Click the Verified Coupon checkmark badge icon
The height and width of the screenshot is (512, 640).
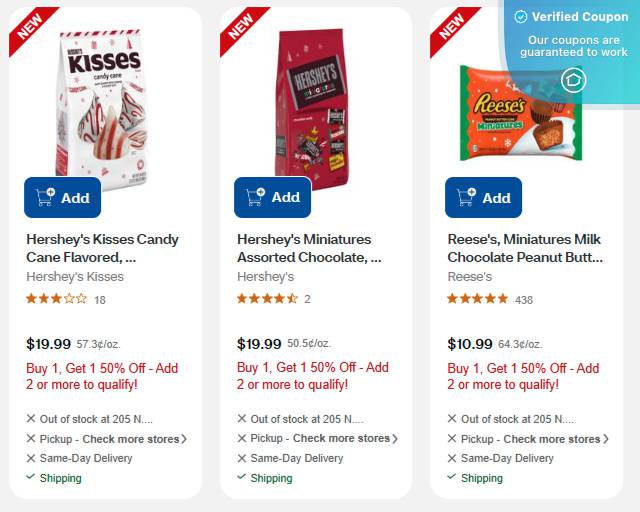click(x=520, y=17)
